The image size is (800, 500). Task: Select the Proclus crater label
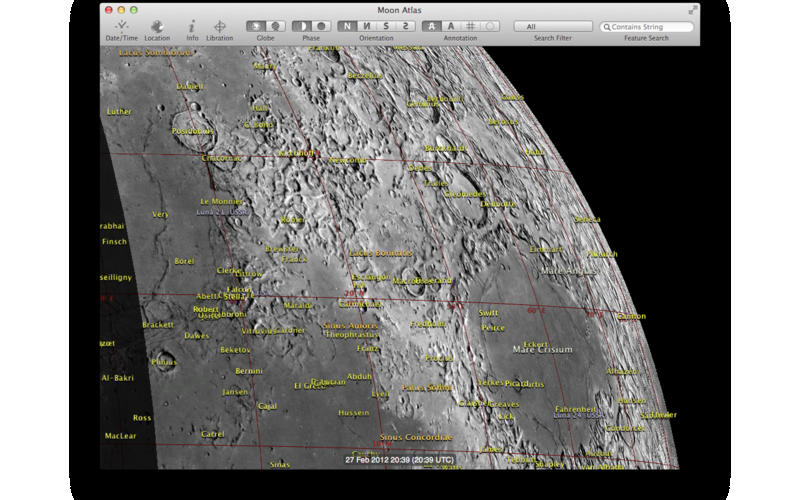[439, 358]
